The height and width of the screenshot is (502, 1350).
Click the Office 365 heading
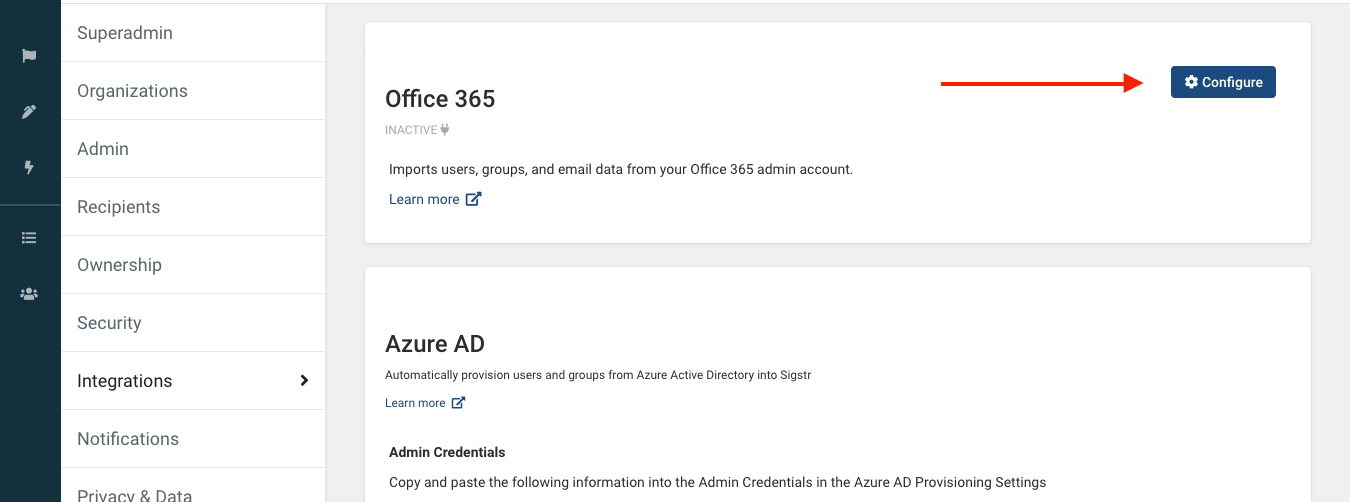(x=440, y=99)
